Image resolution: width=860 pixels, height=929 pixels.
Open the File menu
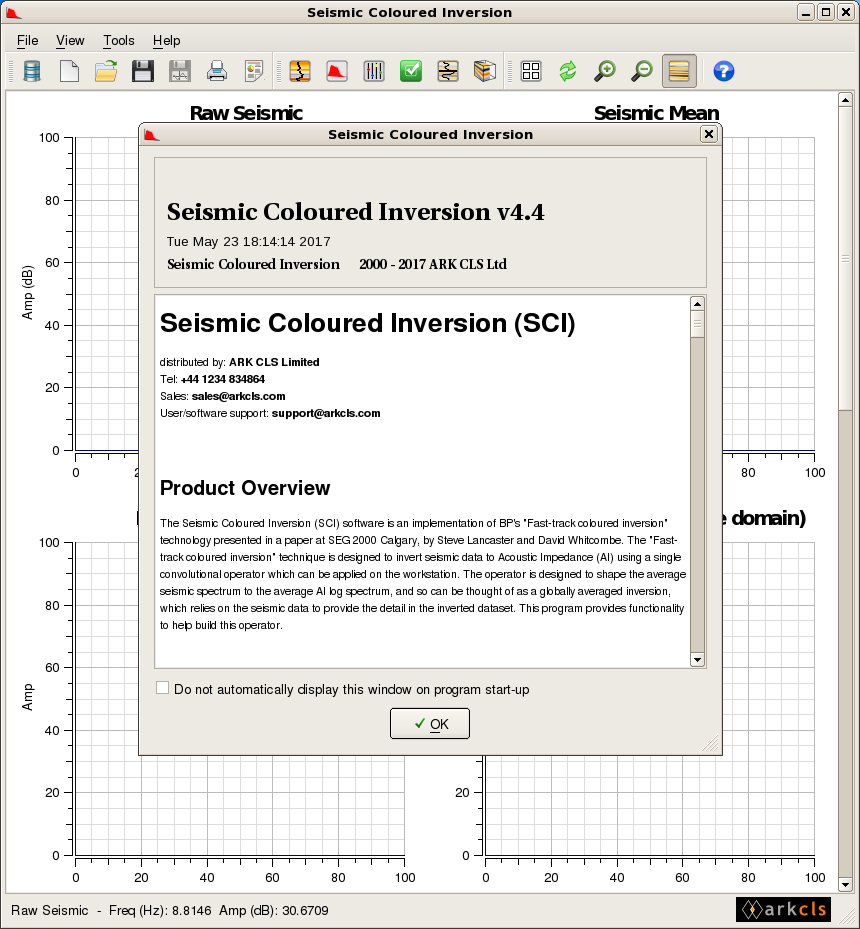[27, 40]
